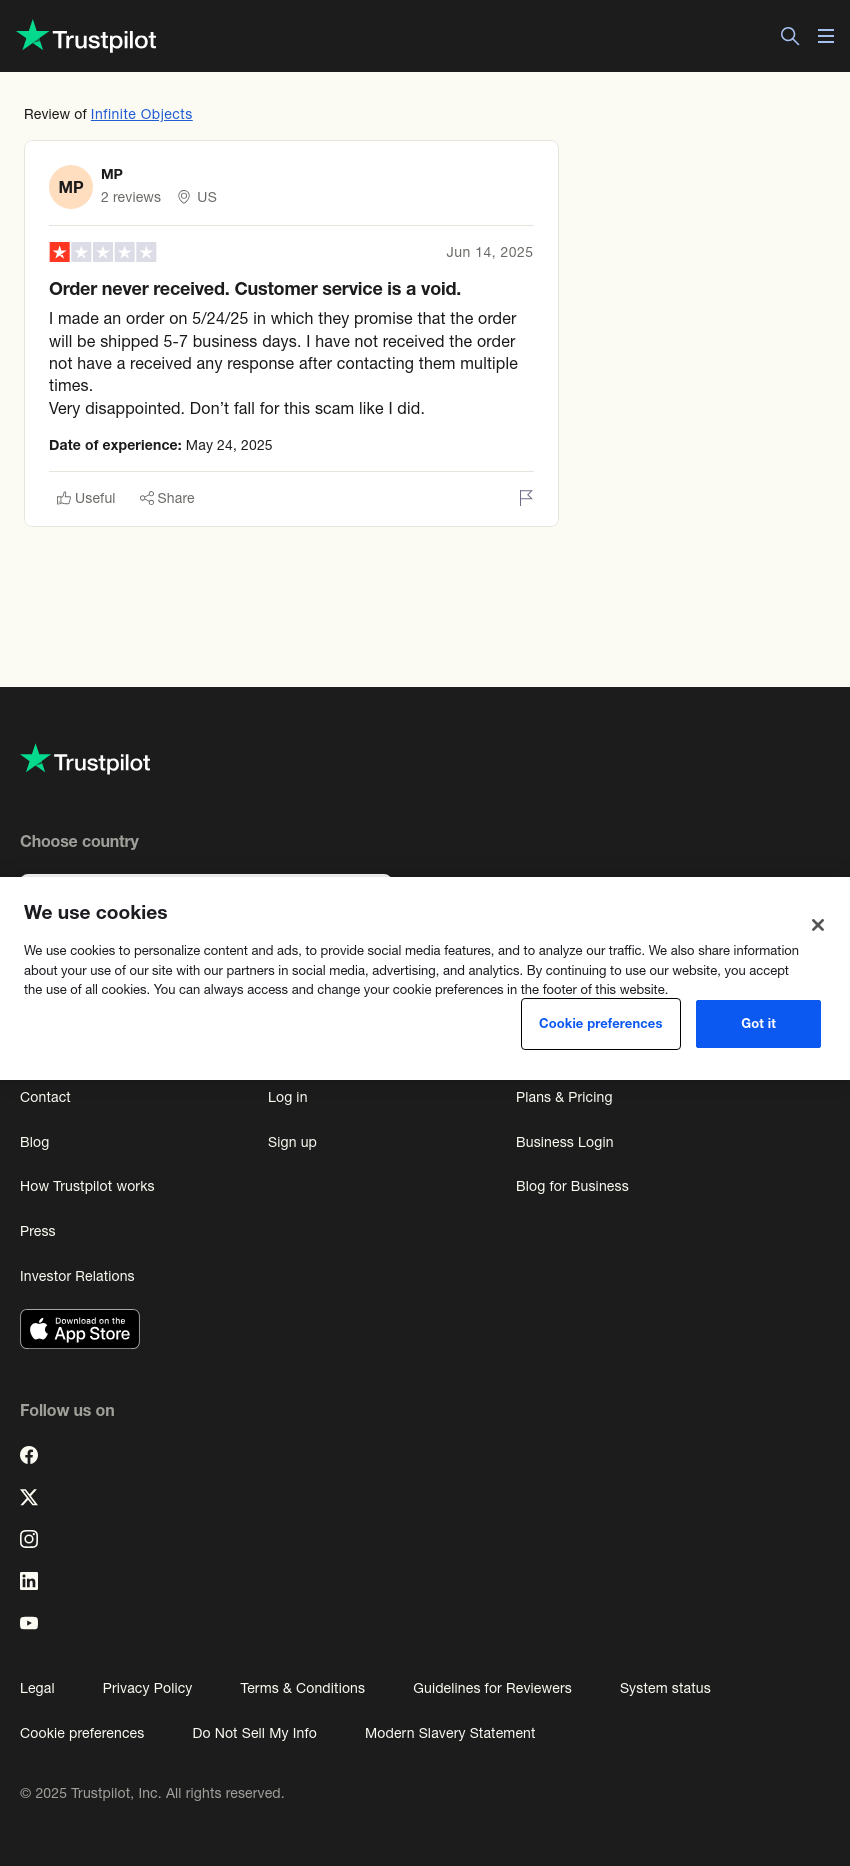
Task: Open Plans & Pricing
Action: (x=564, y=1097)
